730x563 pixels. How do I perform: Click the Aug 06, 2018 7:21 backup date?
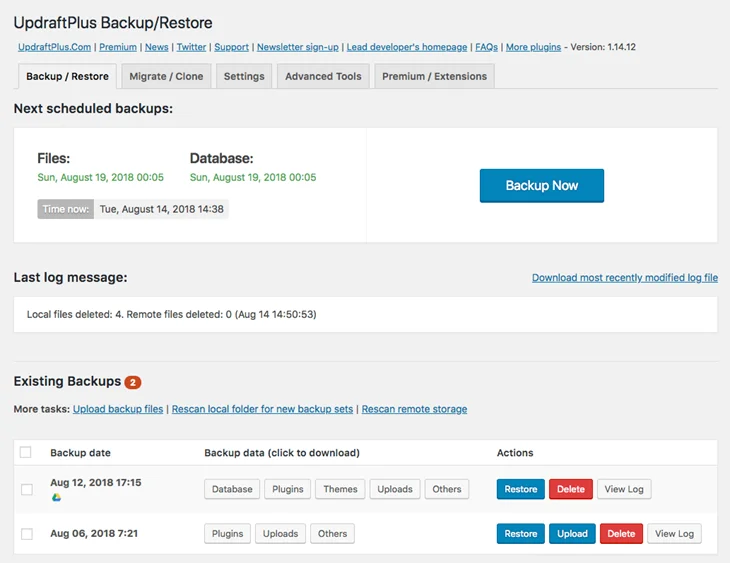click(94, 534)
